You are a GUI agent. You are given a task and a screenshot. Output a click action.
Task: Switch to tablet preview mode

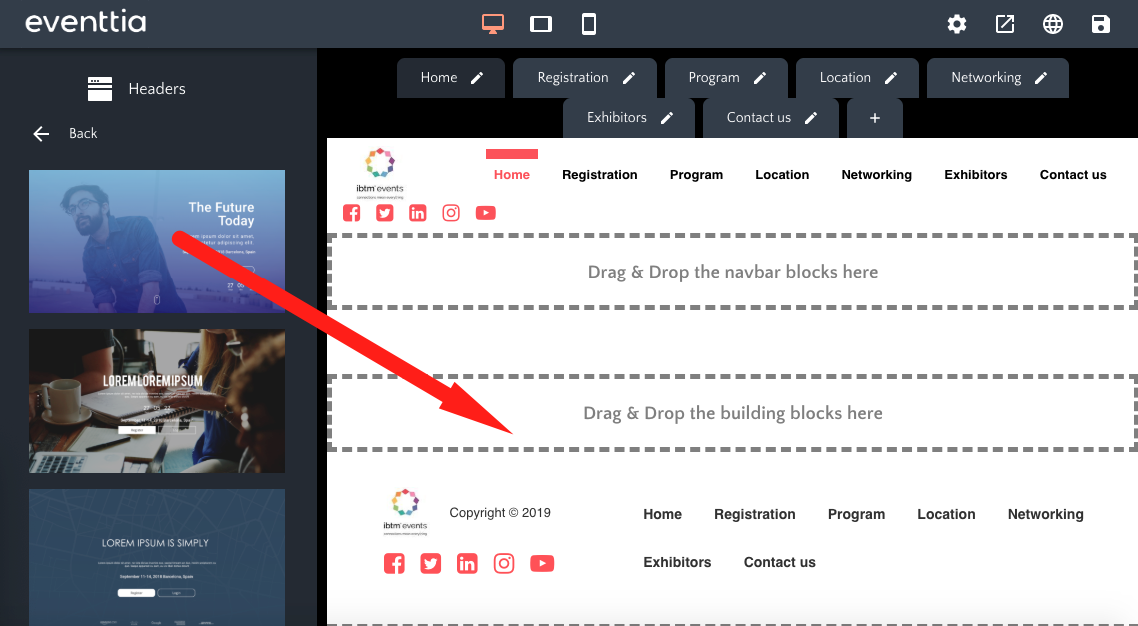coord(541,24)
